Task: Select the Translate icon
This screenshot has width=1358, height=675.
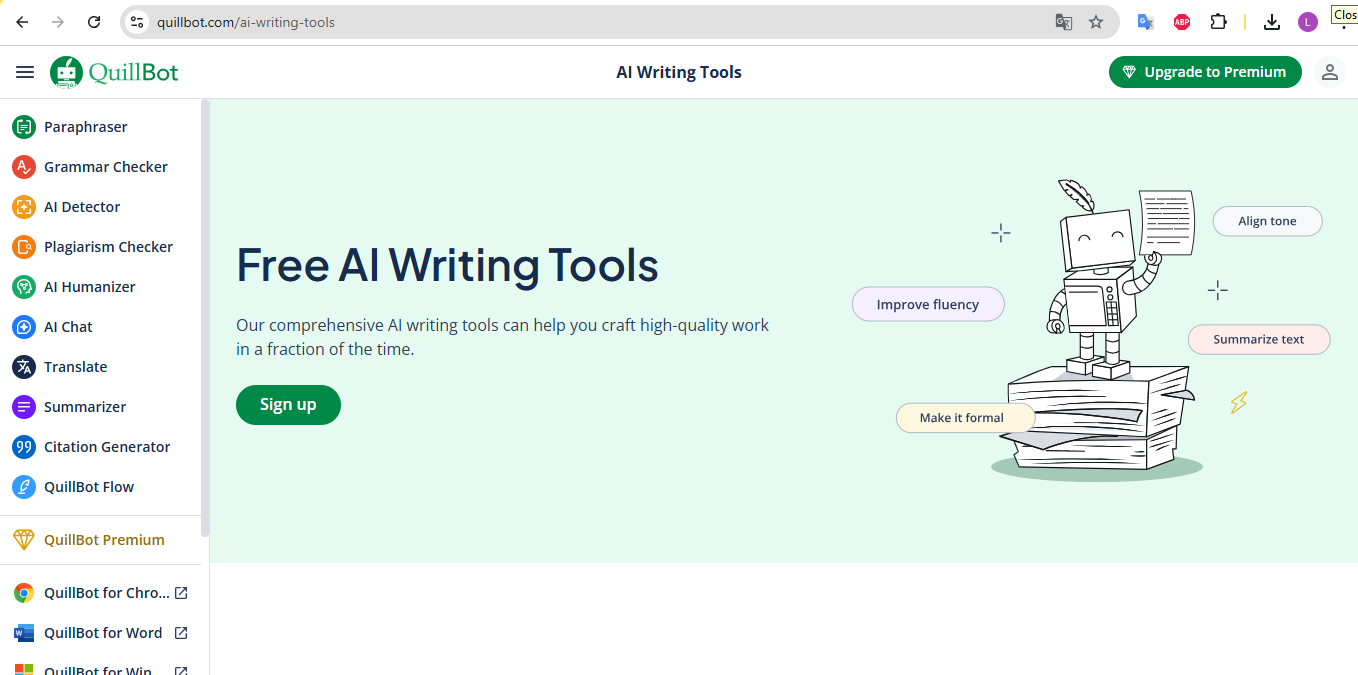Action: 24,367
